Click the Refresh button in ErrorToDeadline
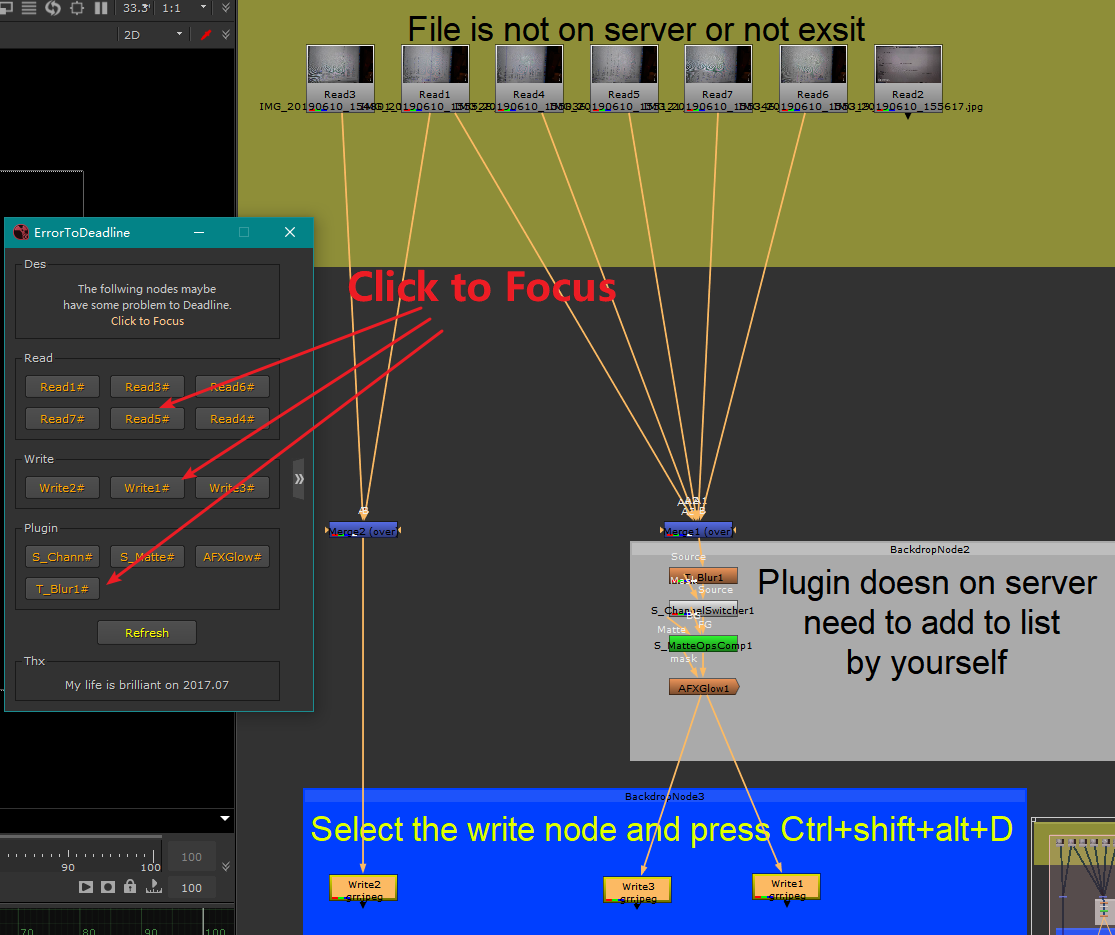This screenshot has width=1115, height=935. [147, 633]
